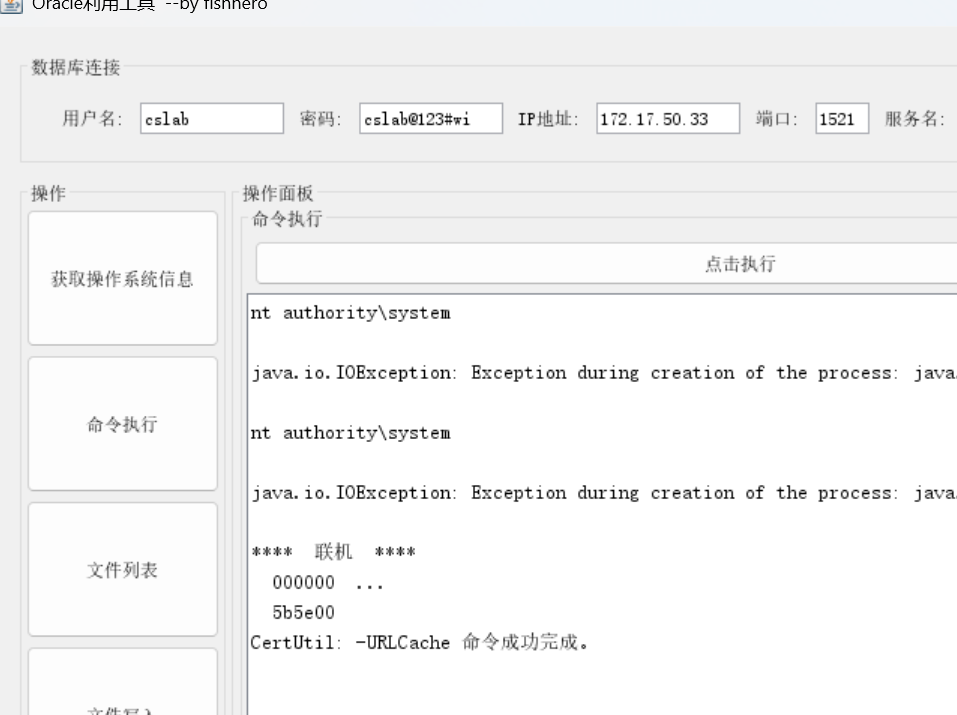This screenshot has height=715, width=957.
Task: Click first 'nt authority\system' output line
Action: pyautogui.click(x=350, y=313)
